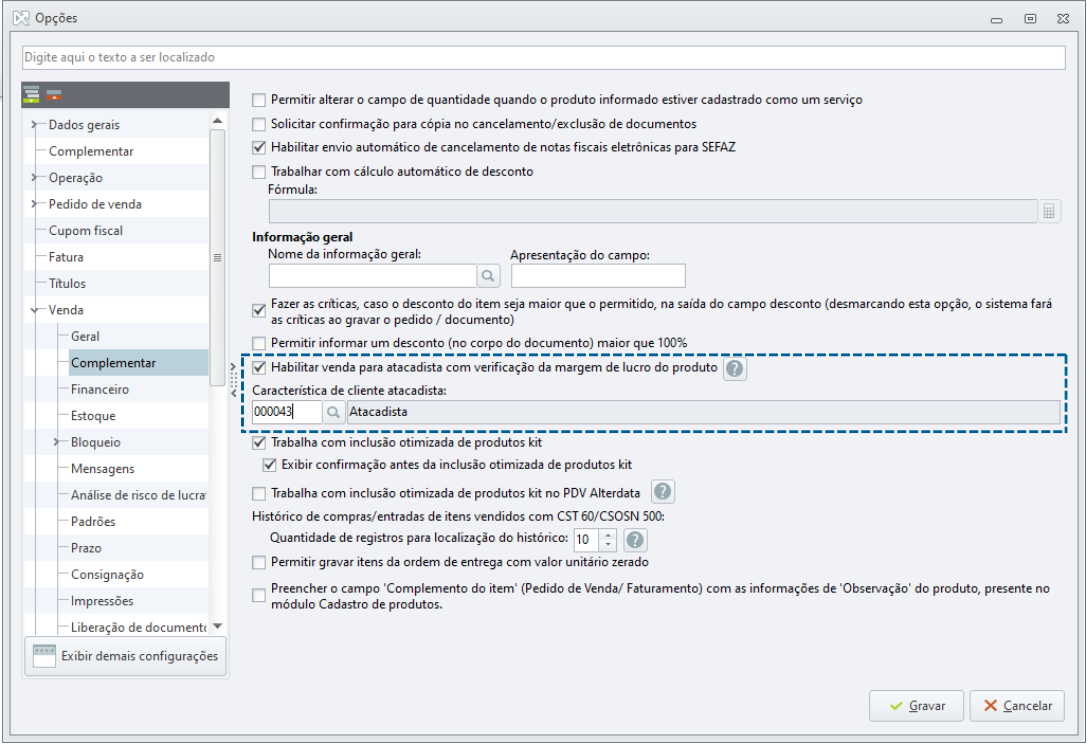Viewport: 1088px width, 744px height.
Task: Click the tree scrollbar up arrow
Action: (217, 121)
